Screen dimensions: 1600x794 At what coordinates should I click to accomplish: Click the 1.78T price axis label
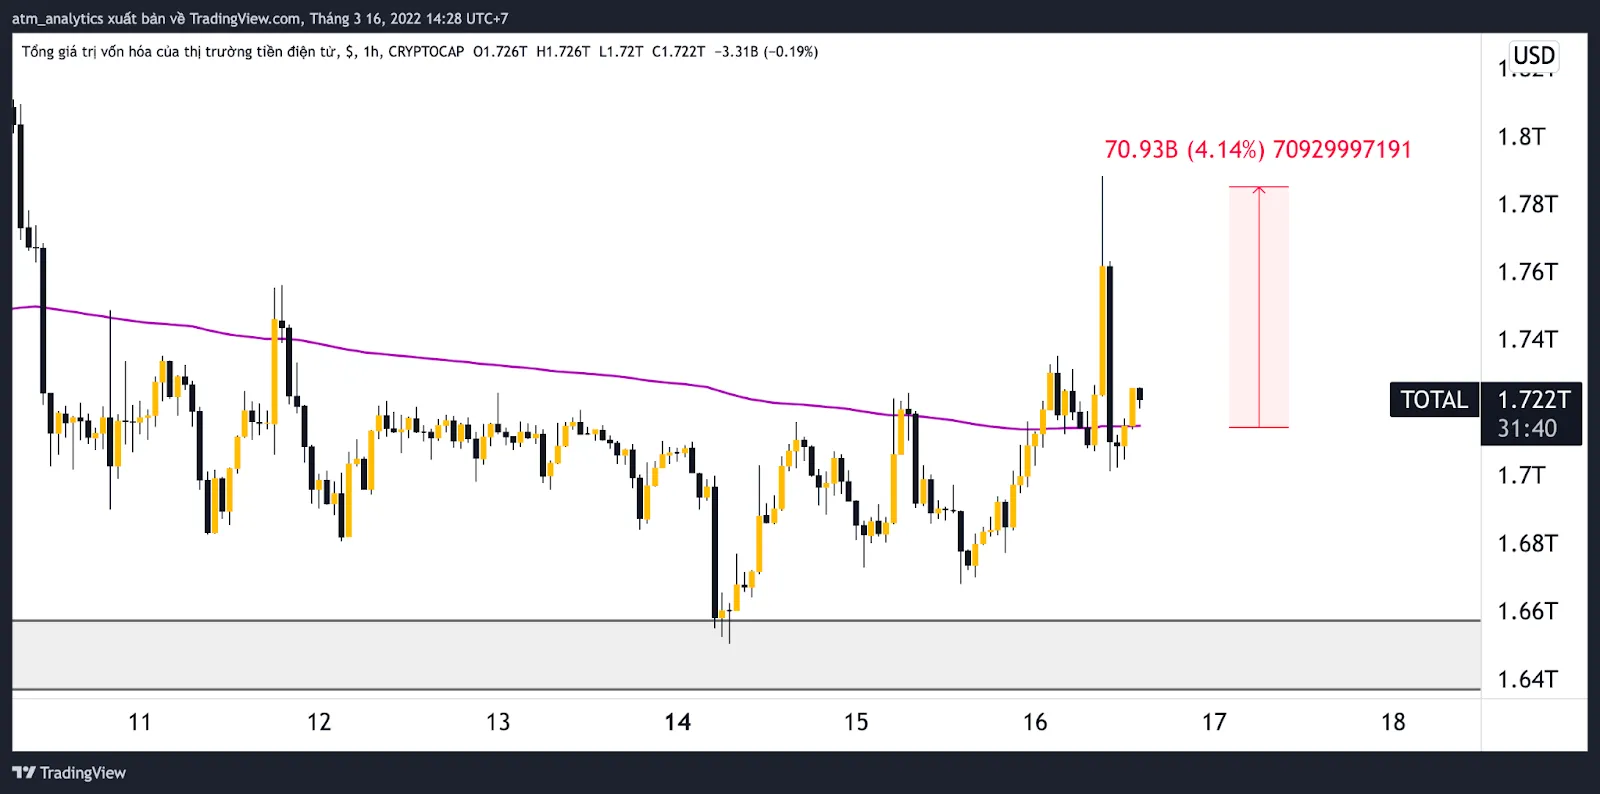1527,205
